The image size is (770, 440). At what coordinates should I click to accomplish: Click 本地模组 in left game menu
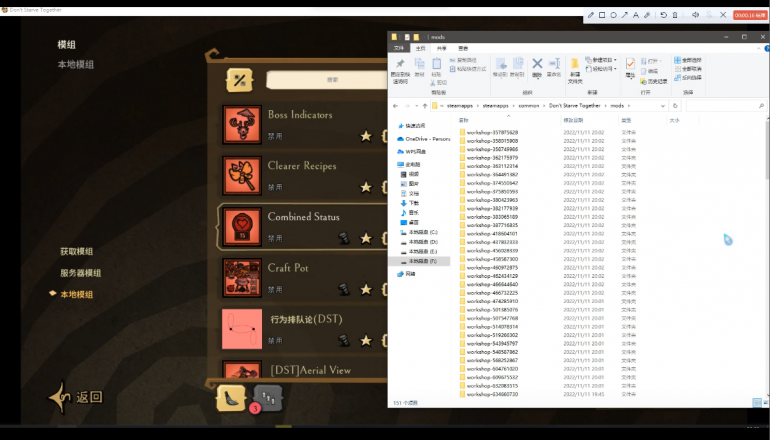[x=77, y=295]
